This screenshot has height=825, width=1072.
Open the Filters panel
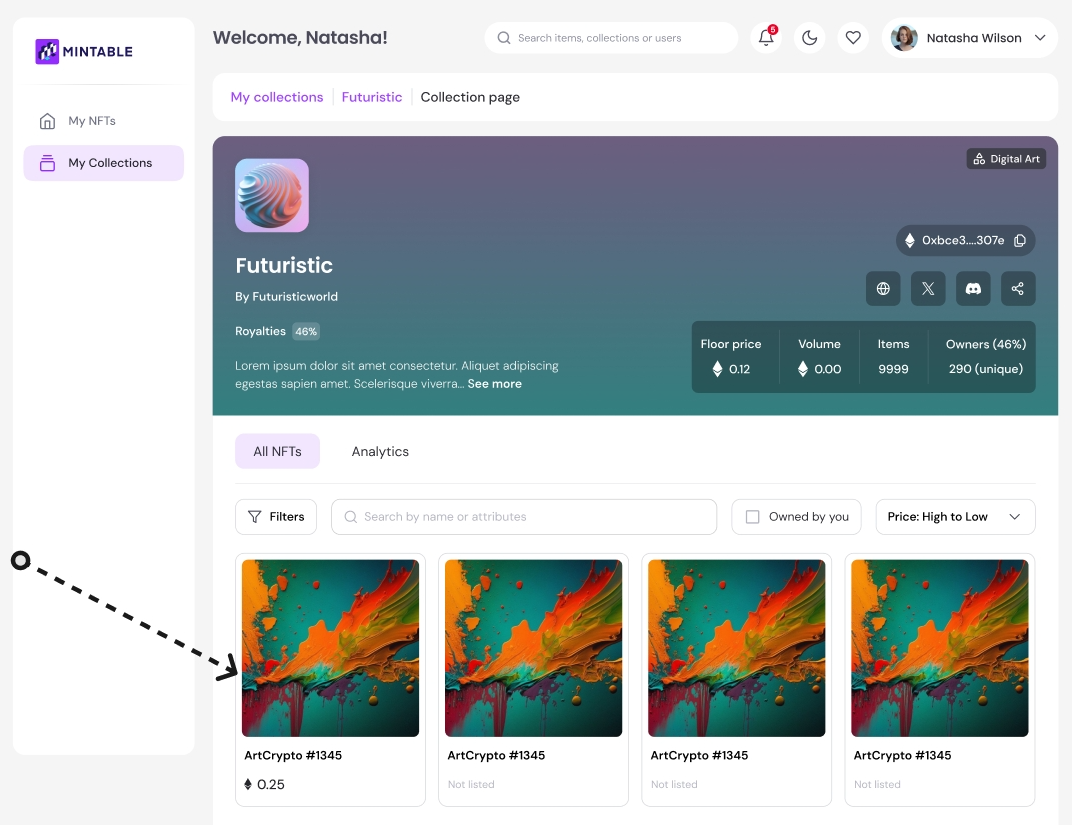[276, 517]
